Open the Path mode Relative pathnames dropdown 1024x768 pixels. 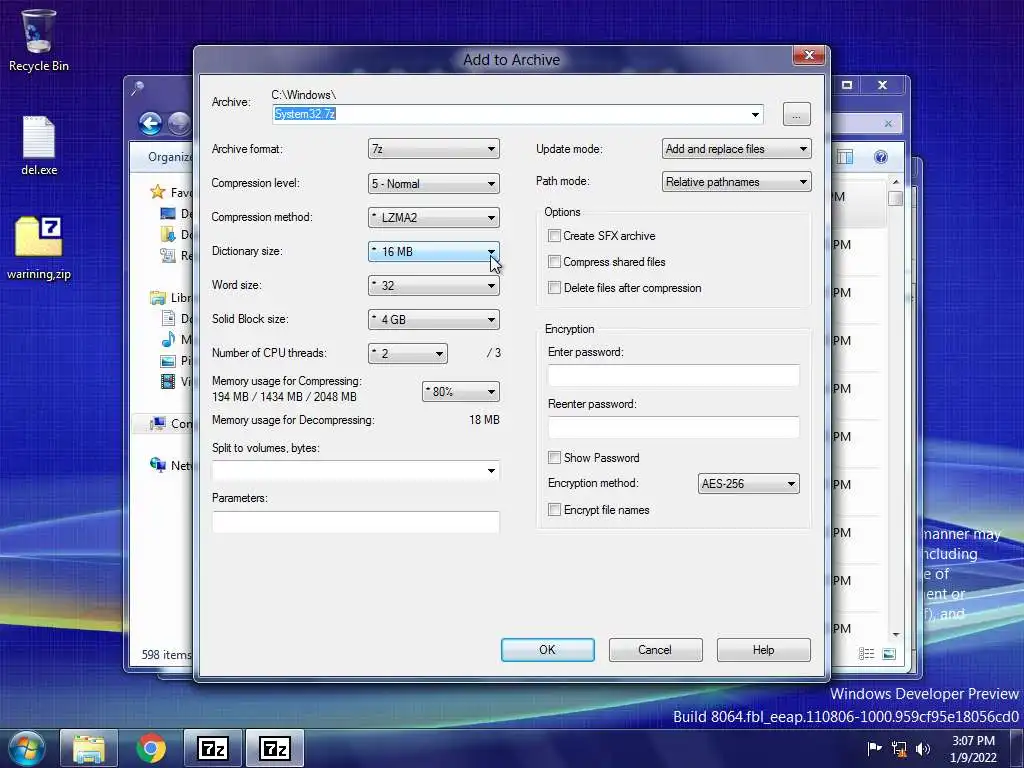737,182
